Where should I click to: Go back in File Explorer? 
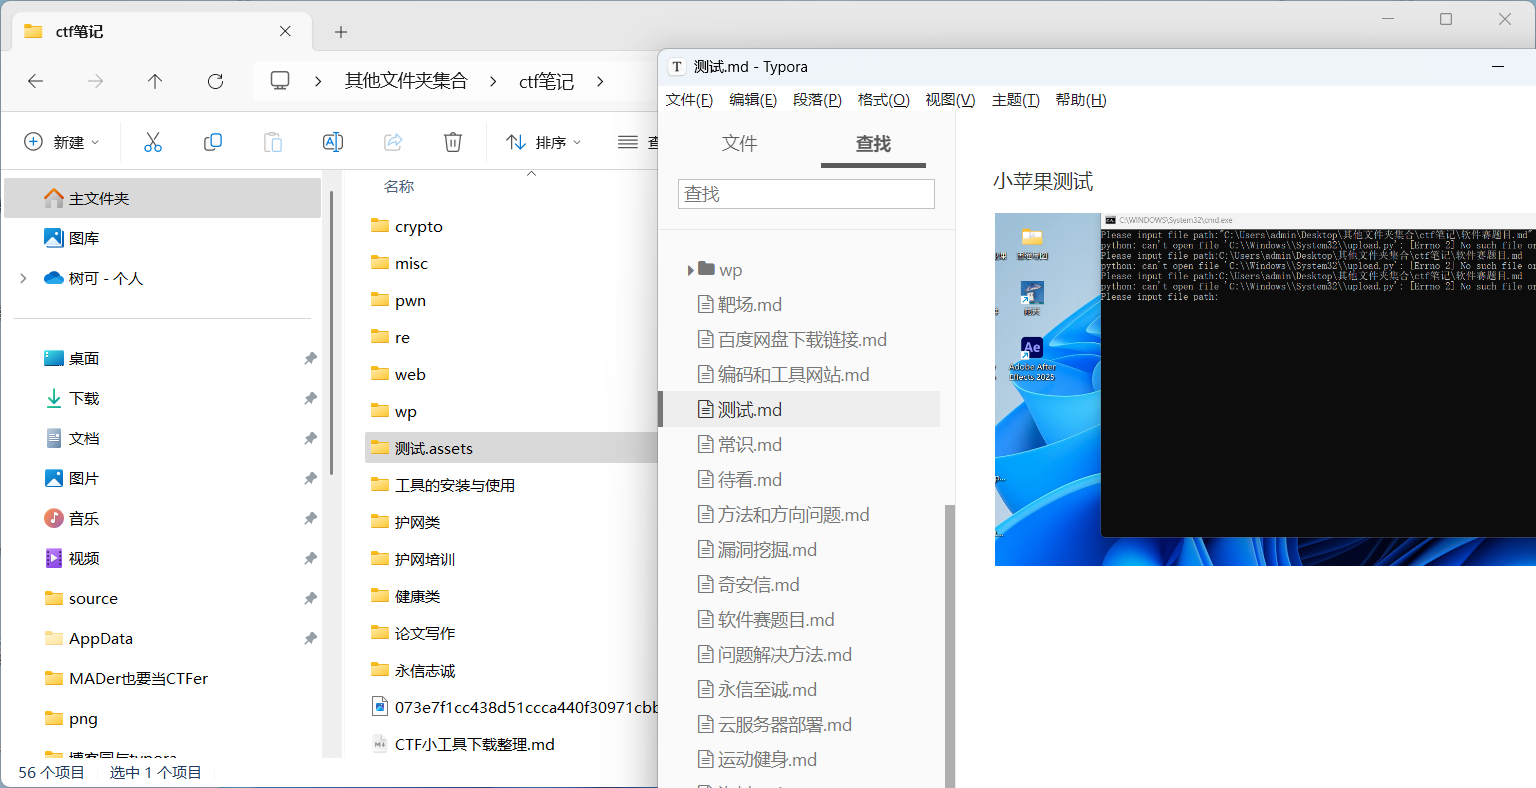tap(36, 81)
